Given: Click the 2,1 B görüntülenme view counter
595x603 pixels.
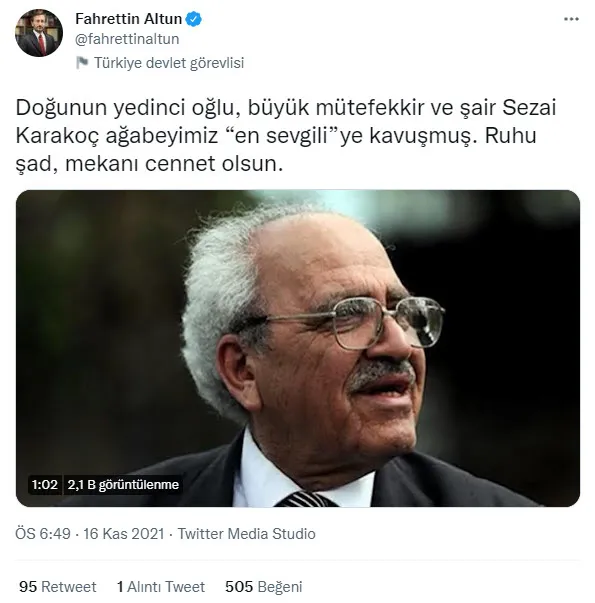Looking at the screenshot, I should (123, 485).
